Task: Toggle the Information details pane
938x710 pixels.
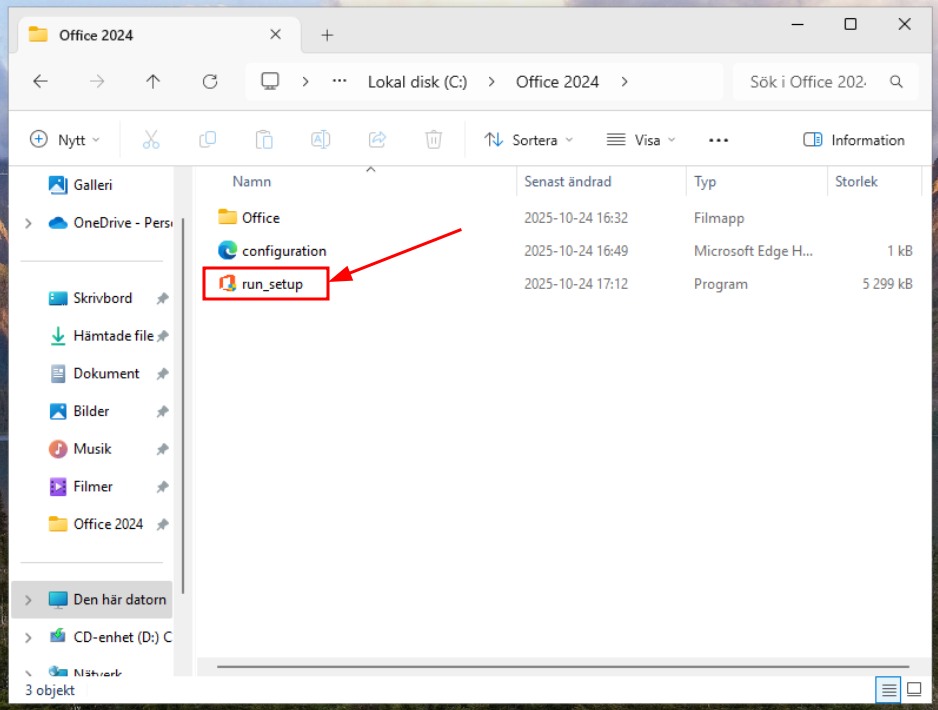Action: [854, 140]
